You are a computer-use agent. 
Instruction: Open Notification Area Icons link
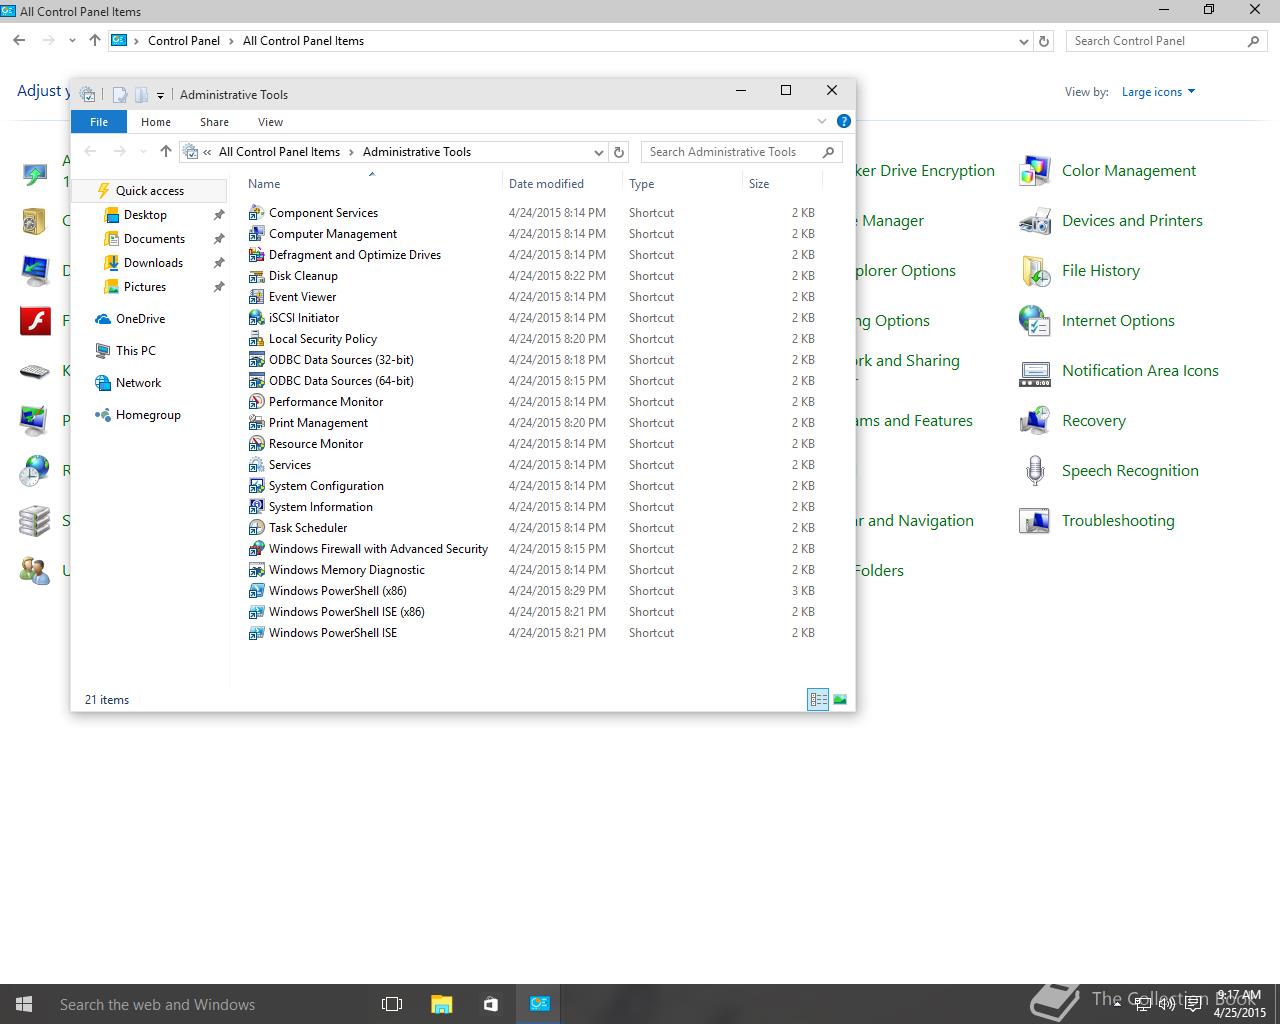point(1140,371)
